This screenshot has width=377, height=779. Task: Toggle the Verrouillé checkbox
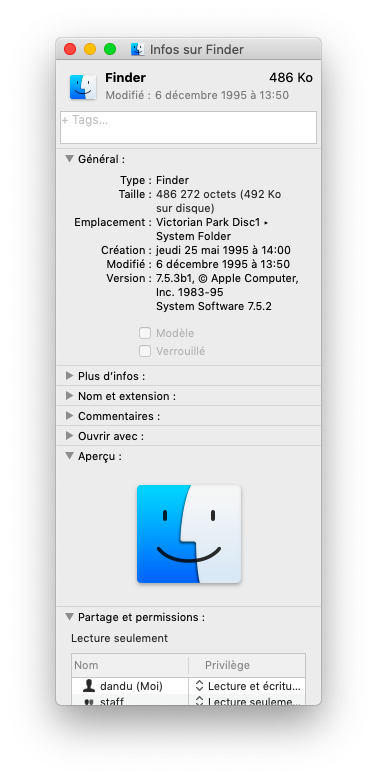[x=145, y=351]
